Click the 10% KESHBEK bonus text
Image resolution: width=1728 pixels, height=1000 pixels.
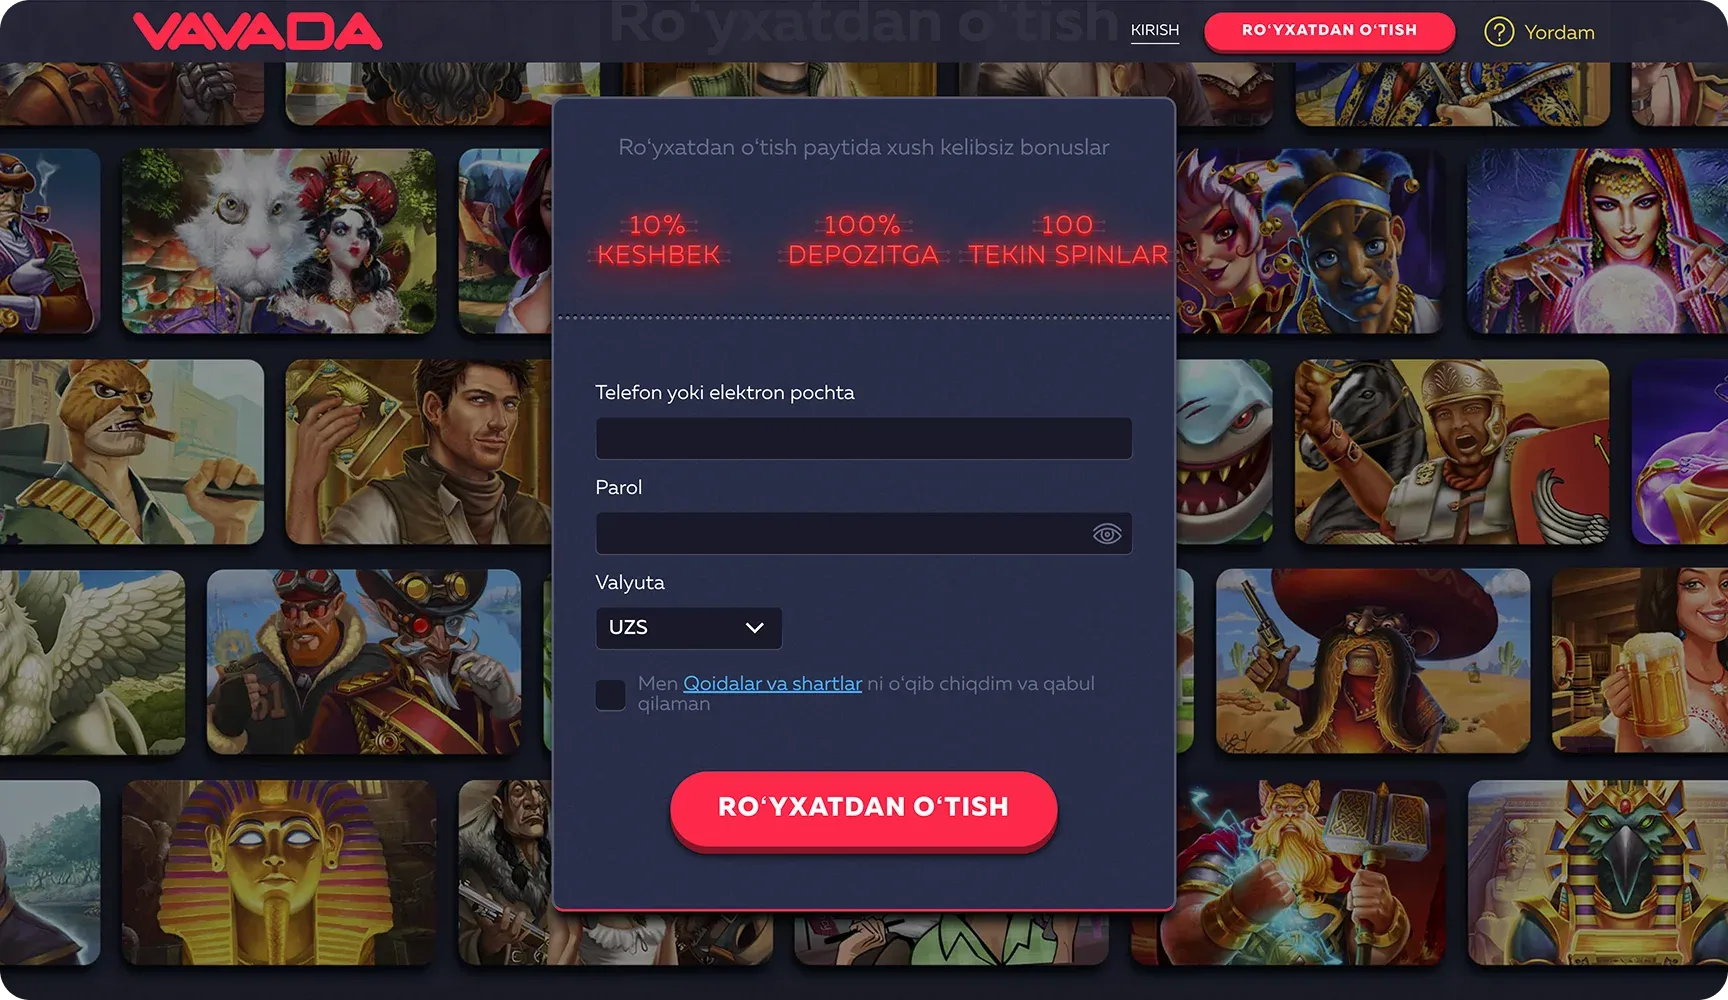658,240
